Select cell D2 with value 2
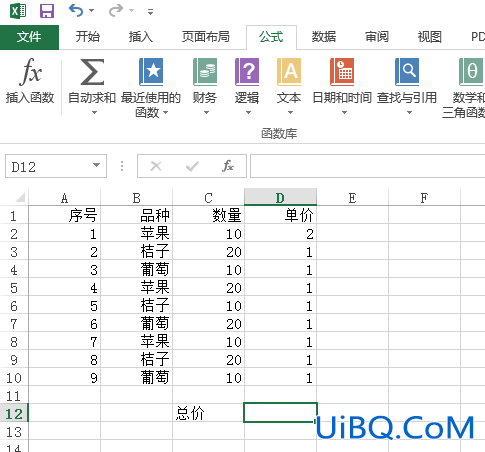Viewport: 485px width, 452px height. 280,233
